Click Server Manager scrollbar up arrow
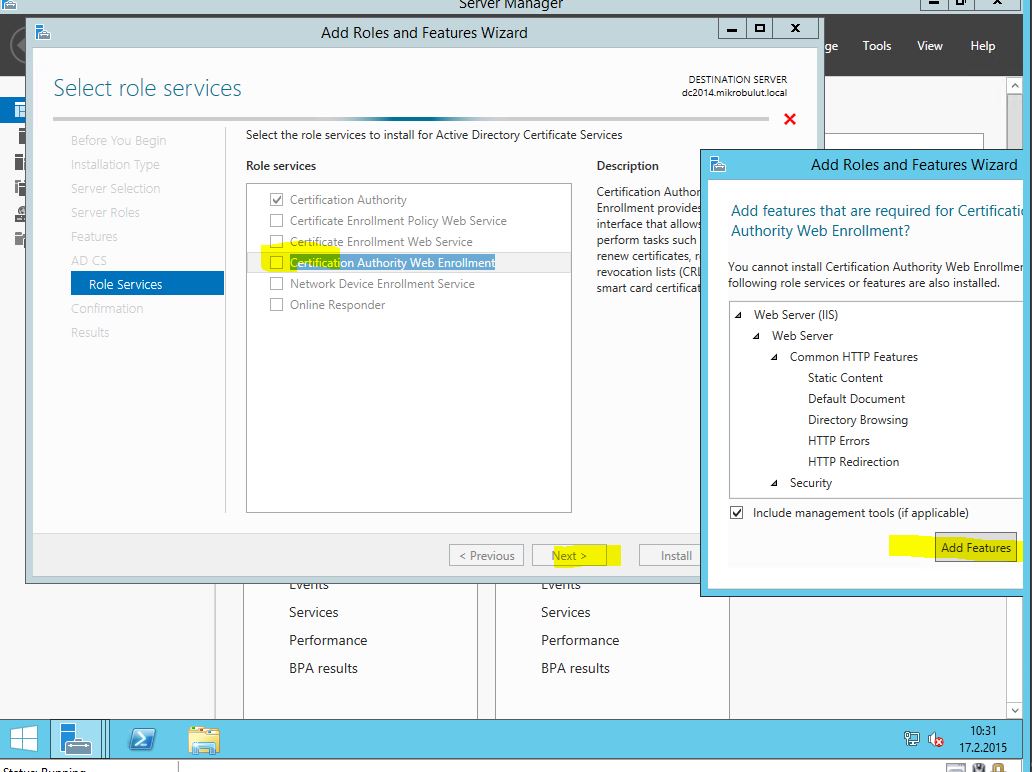Screen dimensions: 1032x772 [1014, 85]
